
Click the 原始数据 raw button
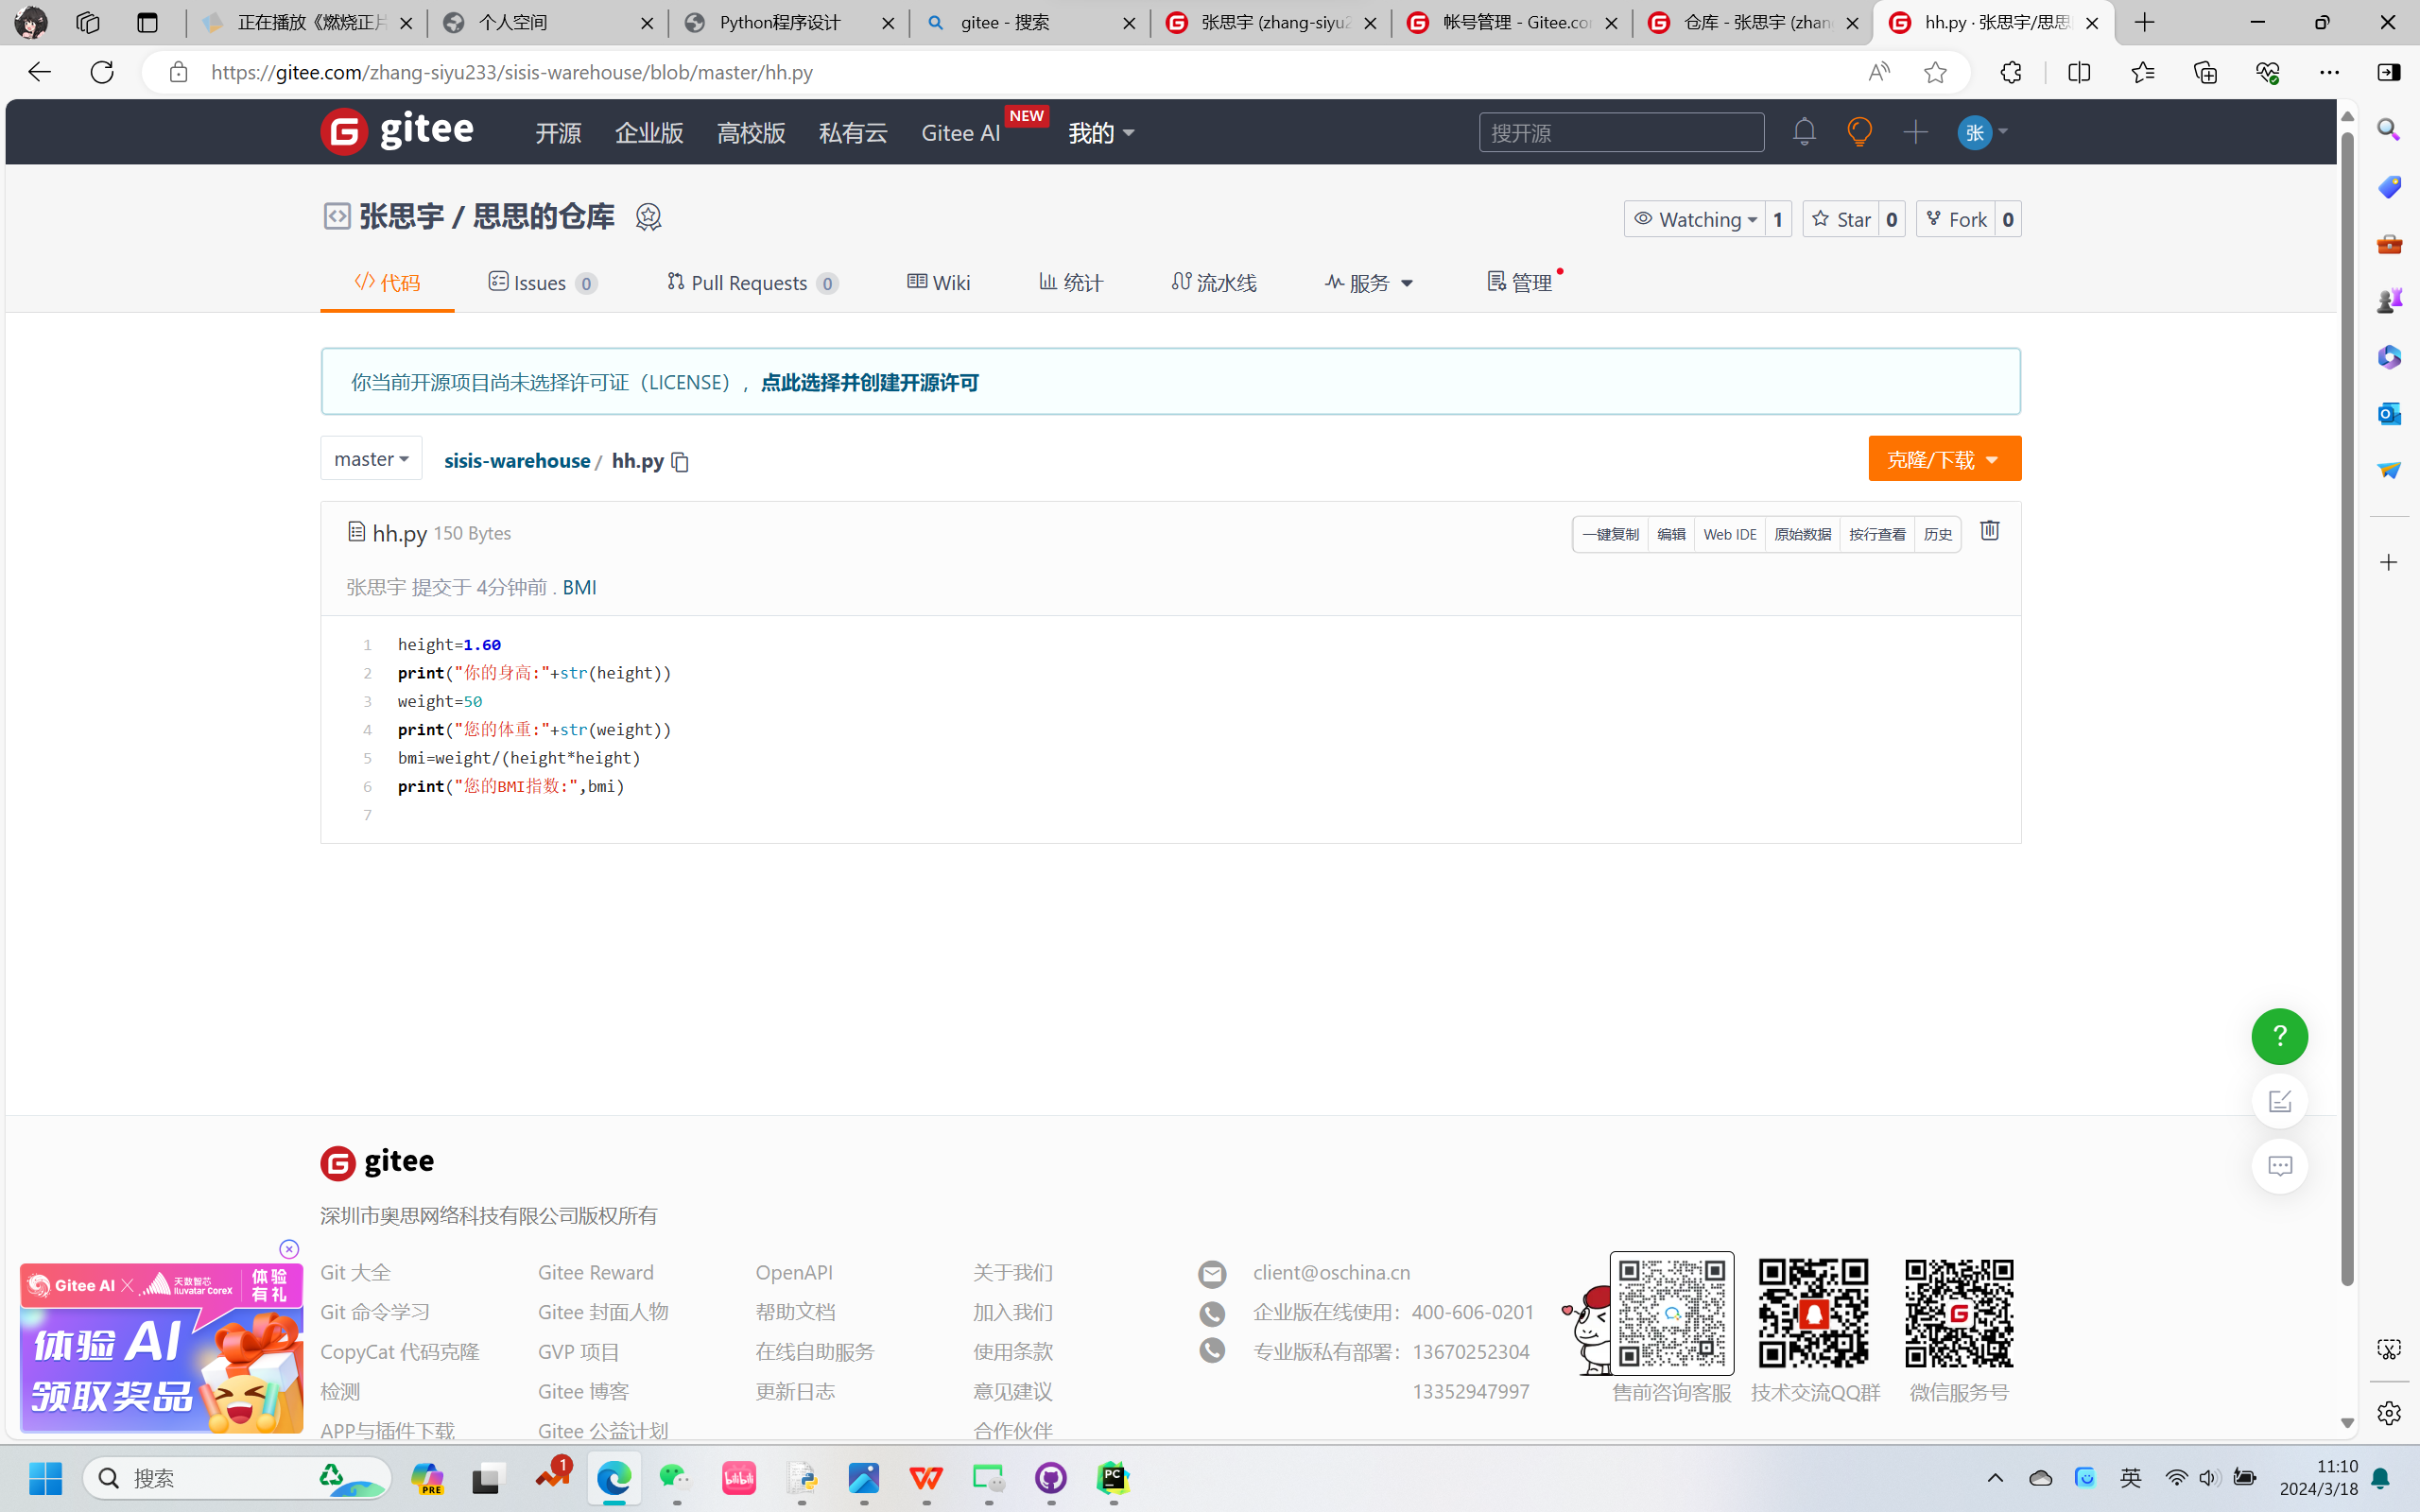(1802, 534)
